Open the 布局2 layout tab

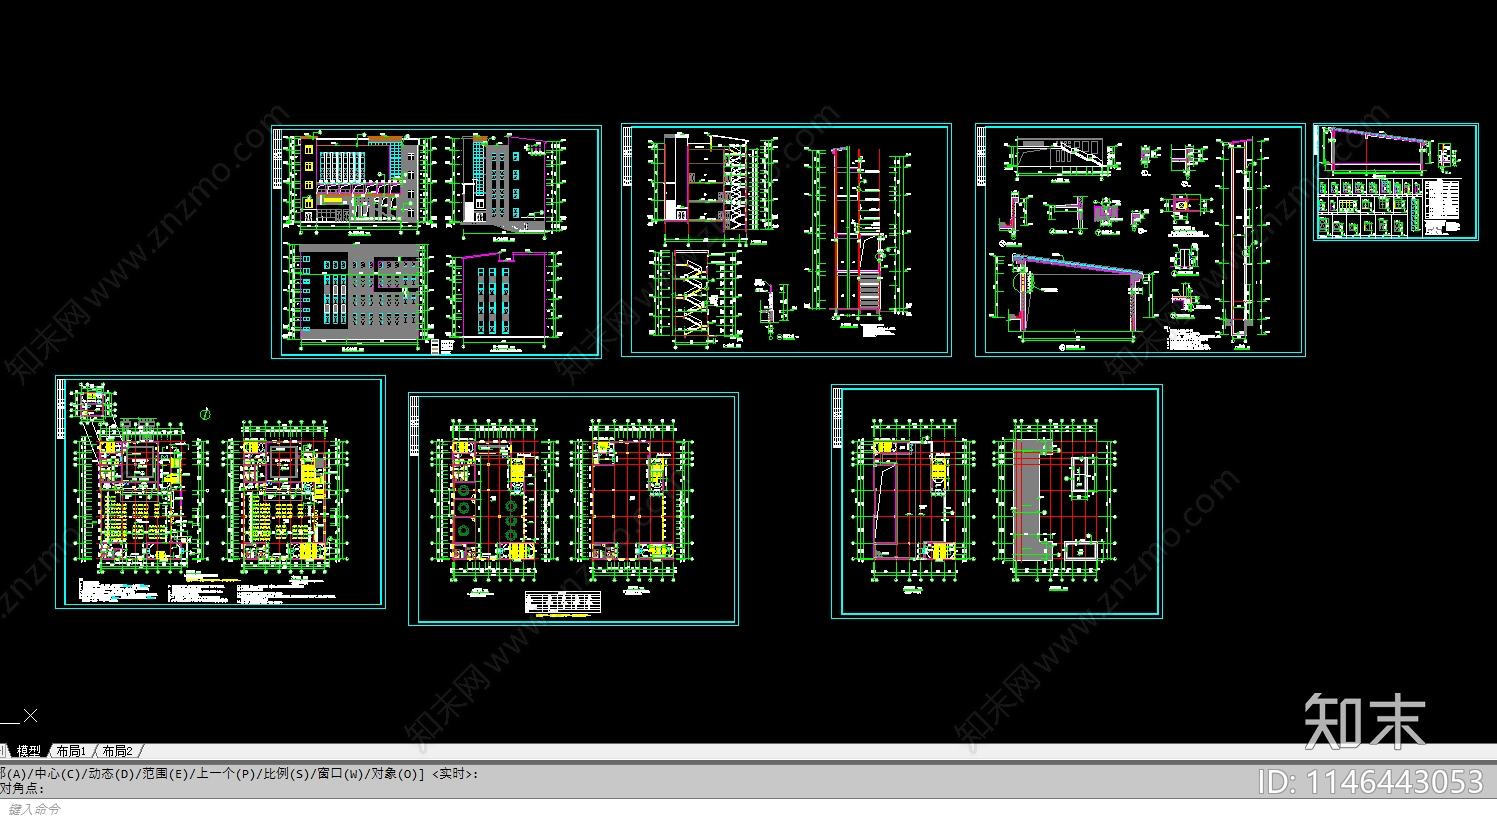point(117,751)
